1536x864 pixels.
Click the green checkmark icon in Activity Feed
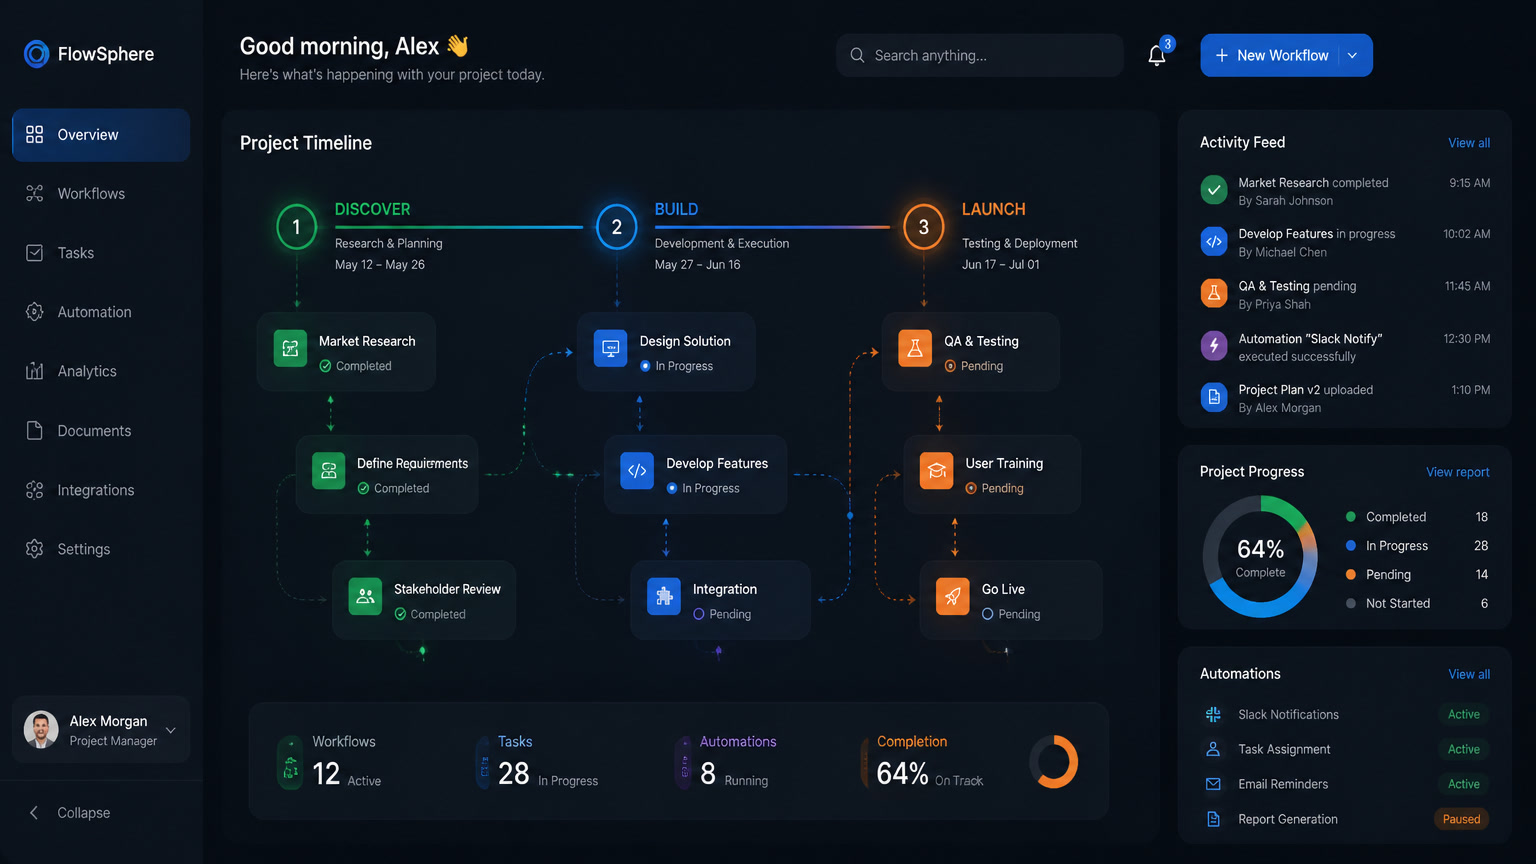(x=1214, y=189)
